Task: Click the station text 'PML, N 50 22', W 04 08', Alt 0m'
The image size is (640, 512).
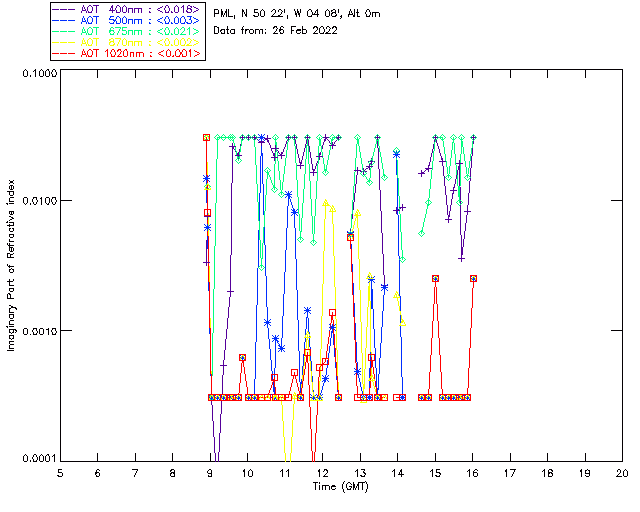Action: point(297,14)
